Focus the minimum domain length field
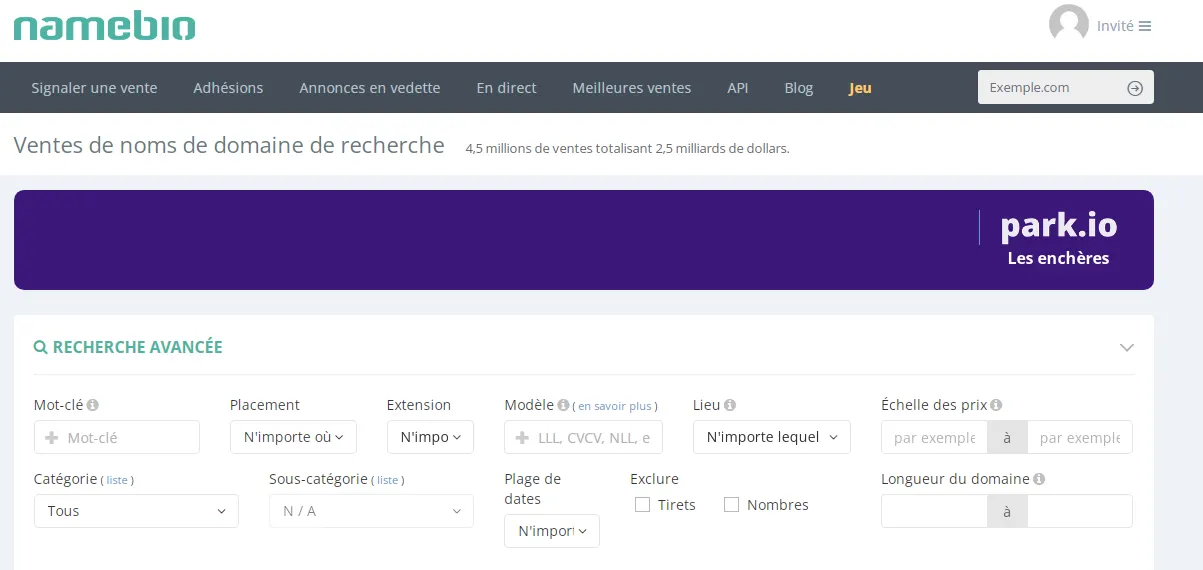This screenshot has width=1203, height=570. tap(934, 511)
